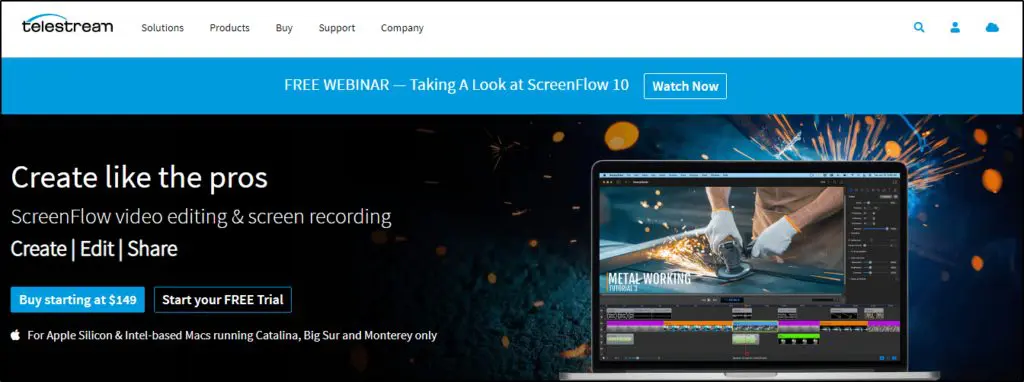This screenshot has height=382, width=1024.
Task: Click Start your FREE Trial button
Action: [223, 300]
